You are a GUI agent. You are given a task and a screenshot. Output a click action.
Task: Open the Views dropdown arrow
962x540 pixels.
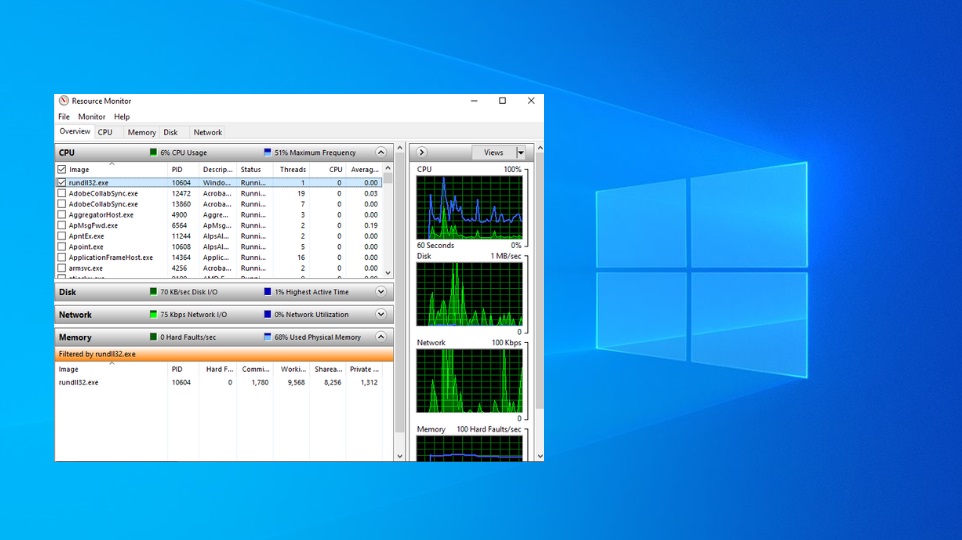520,152
